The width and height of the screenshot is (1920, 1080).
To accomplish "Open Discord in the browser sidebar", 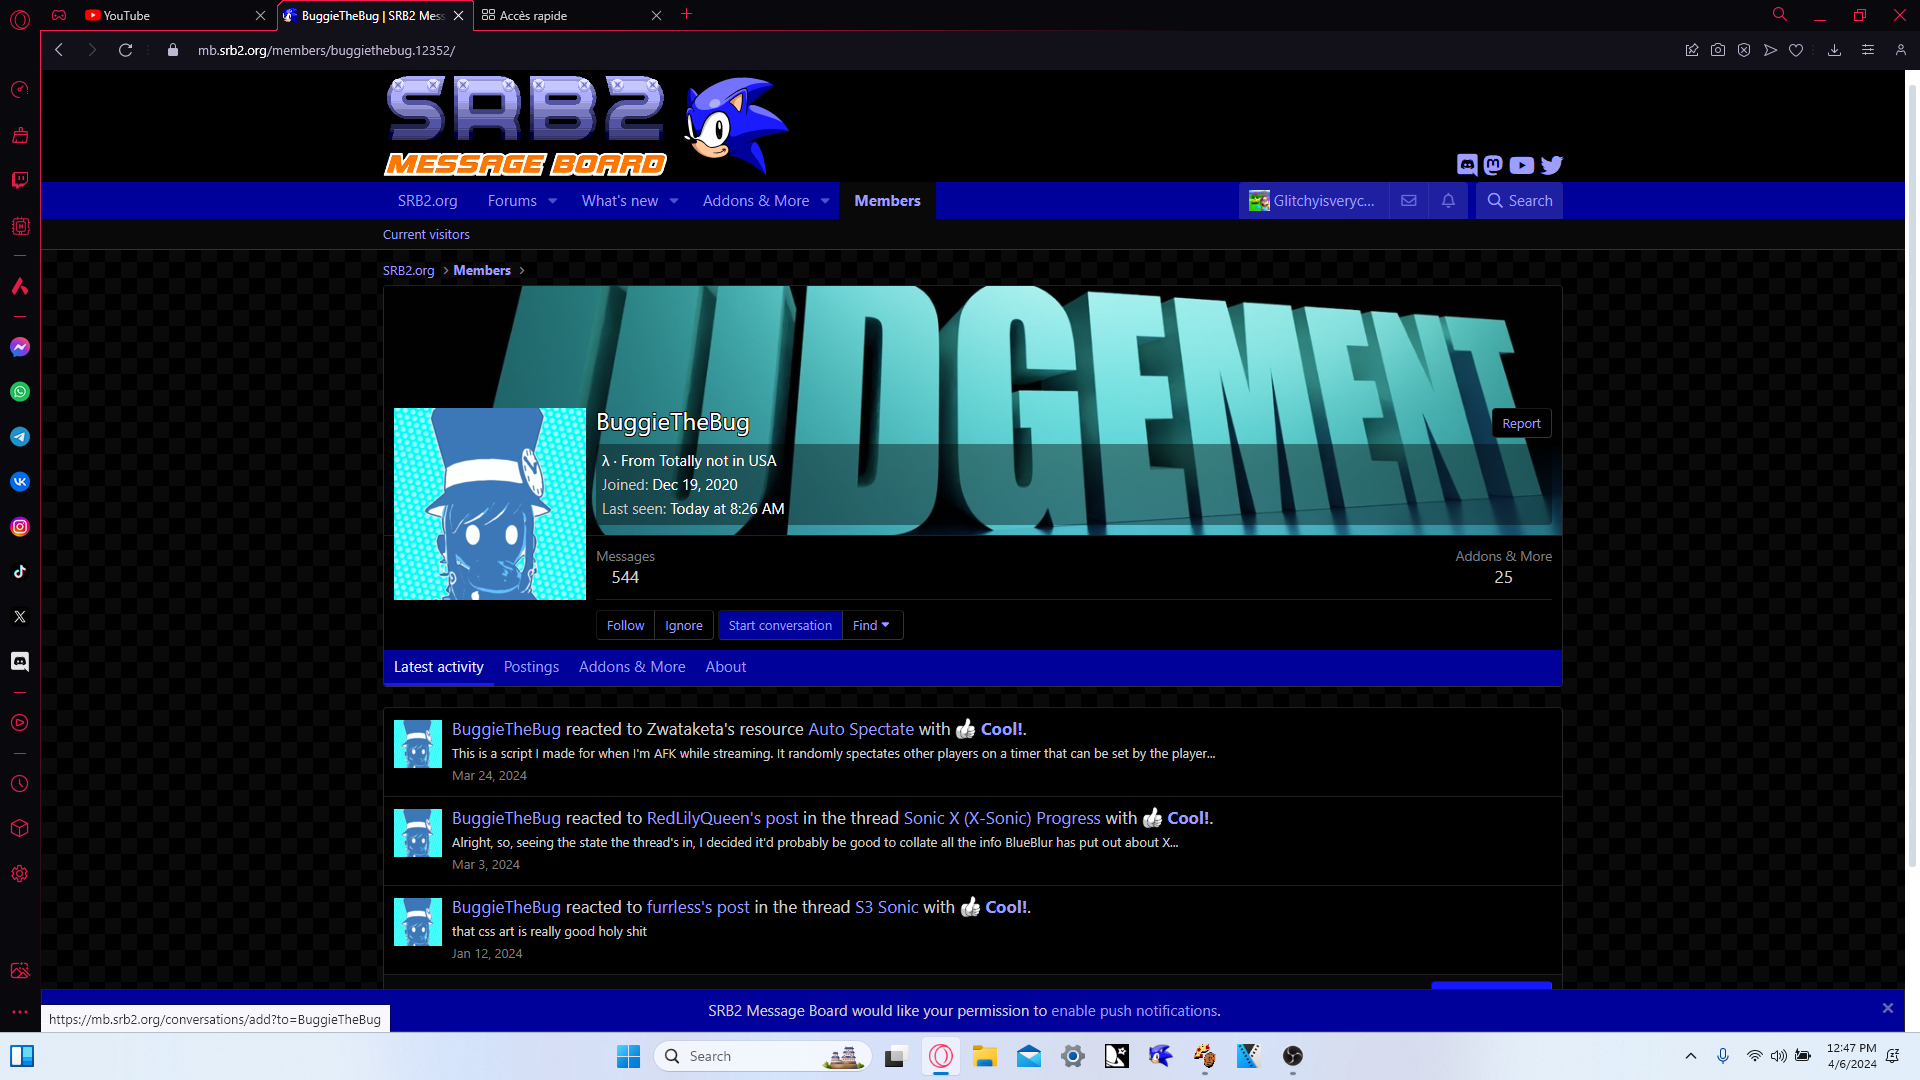I will [20, 662].
